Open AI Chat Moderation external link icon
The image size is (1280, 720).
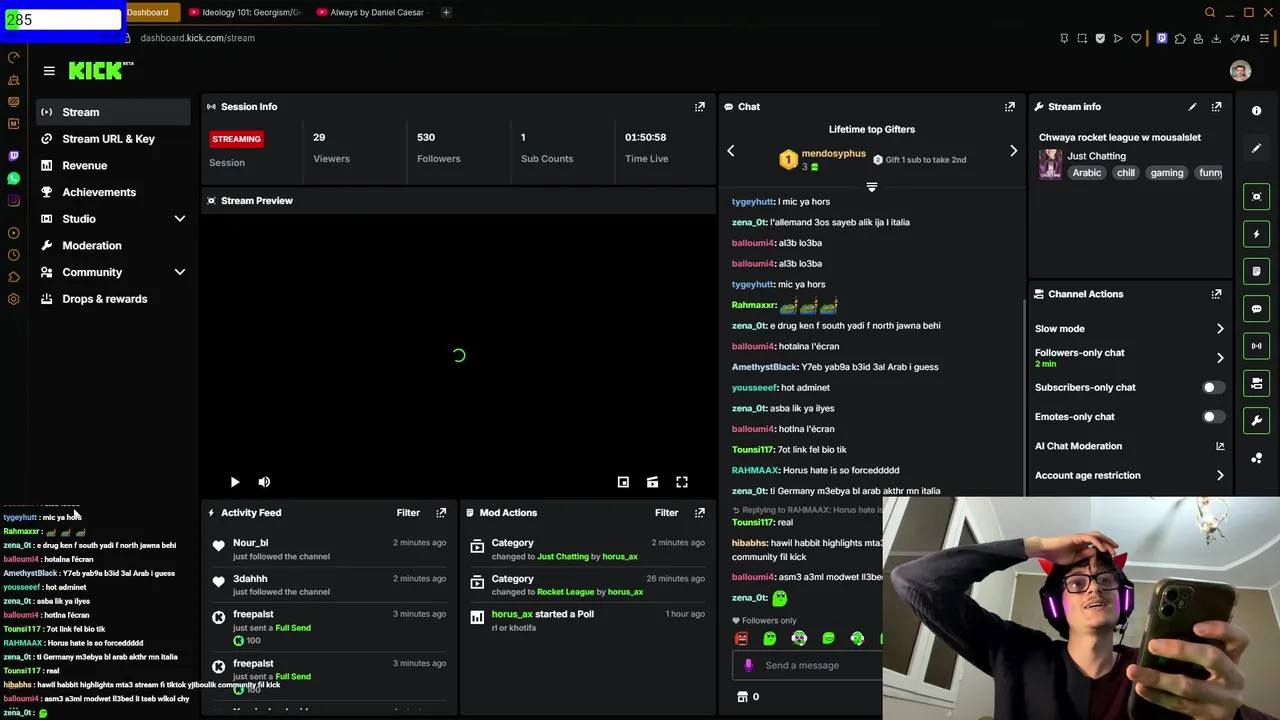[1220, 446]
